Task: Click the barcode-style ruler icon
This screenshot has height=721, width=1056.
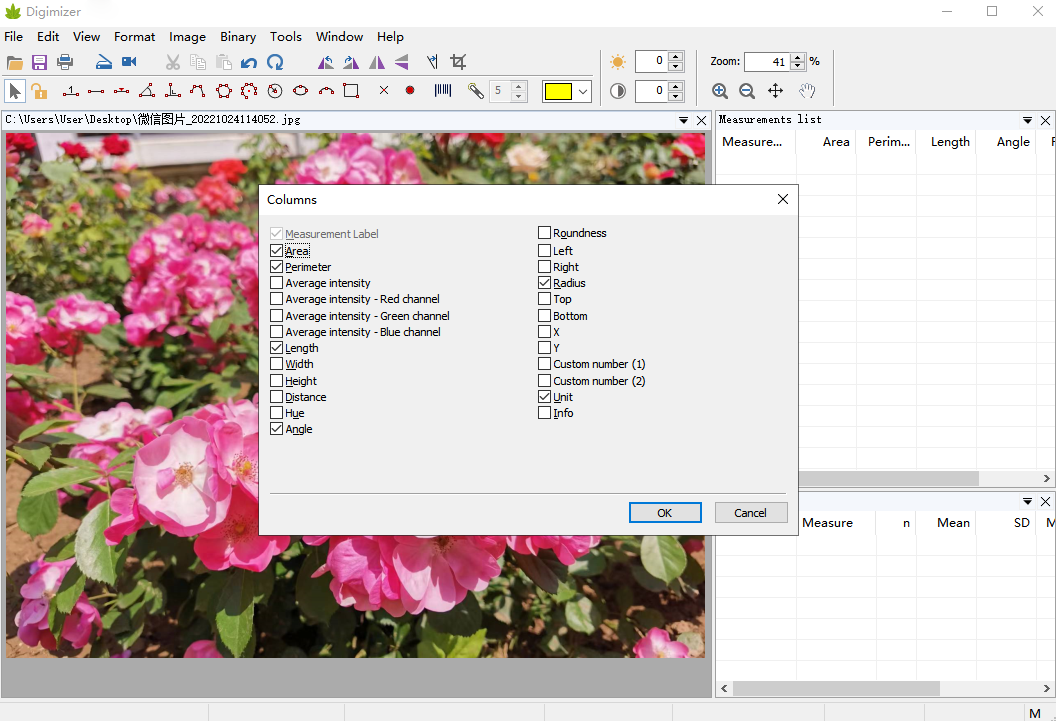Action: coord(442,90)
